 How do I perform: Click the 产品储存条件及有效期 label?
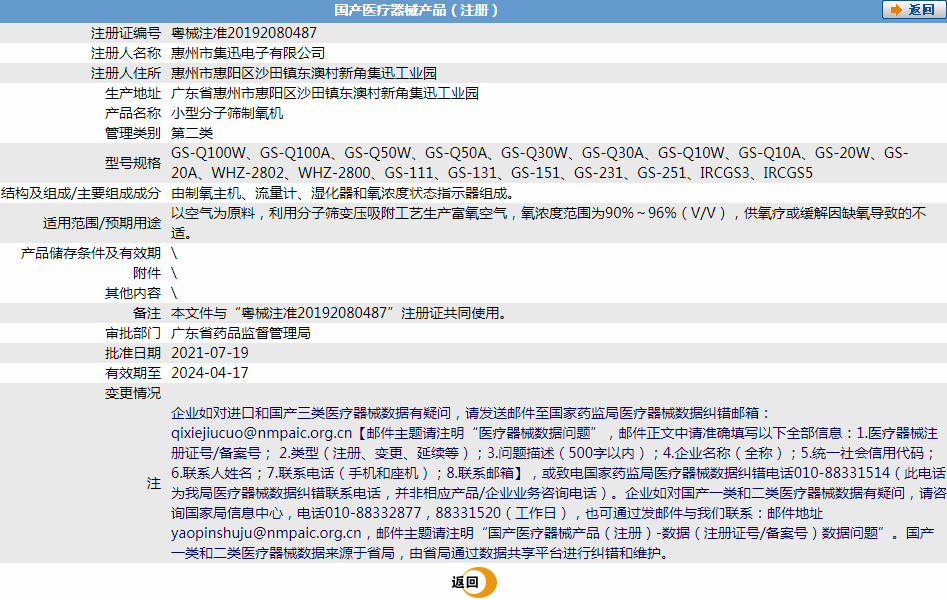point(91,253)
